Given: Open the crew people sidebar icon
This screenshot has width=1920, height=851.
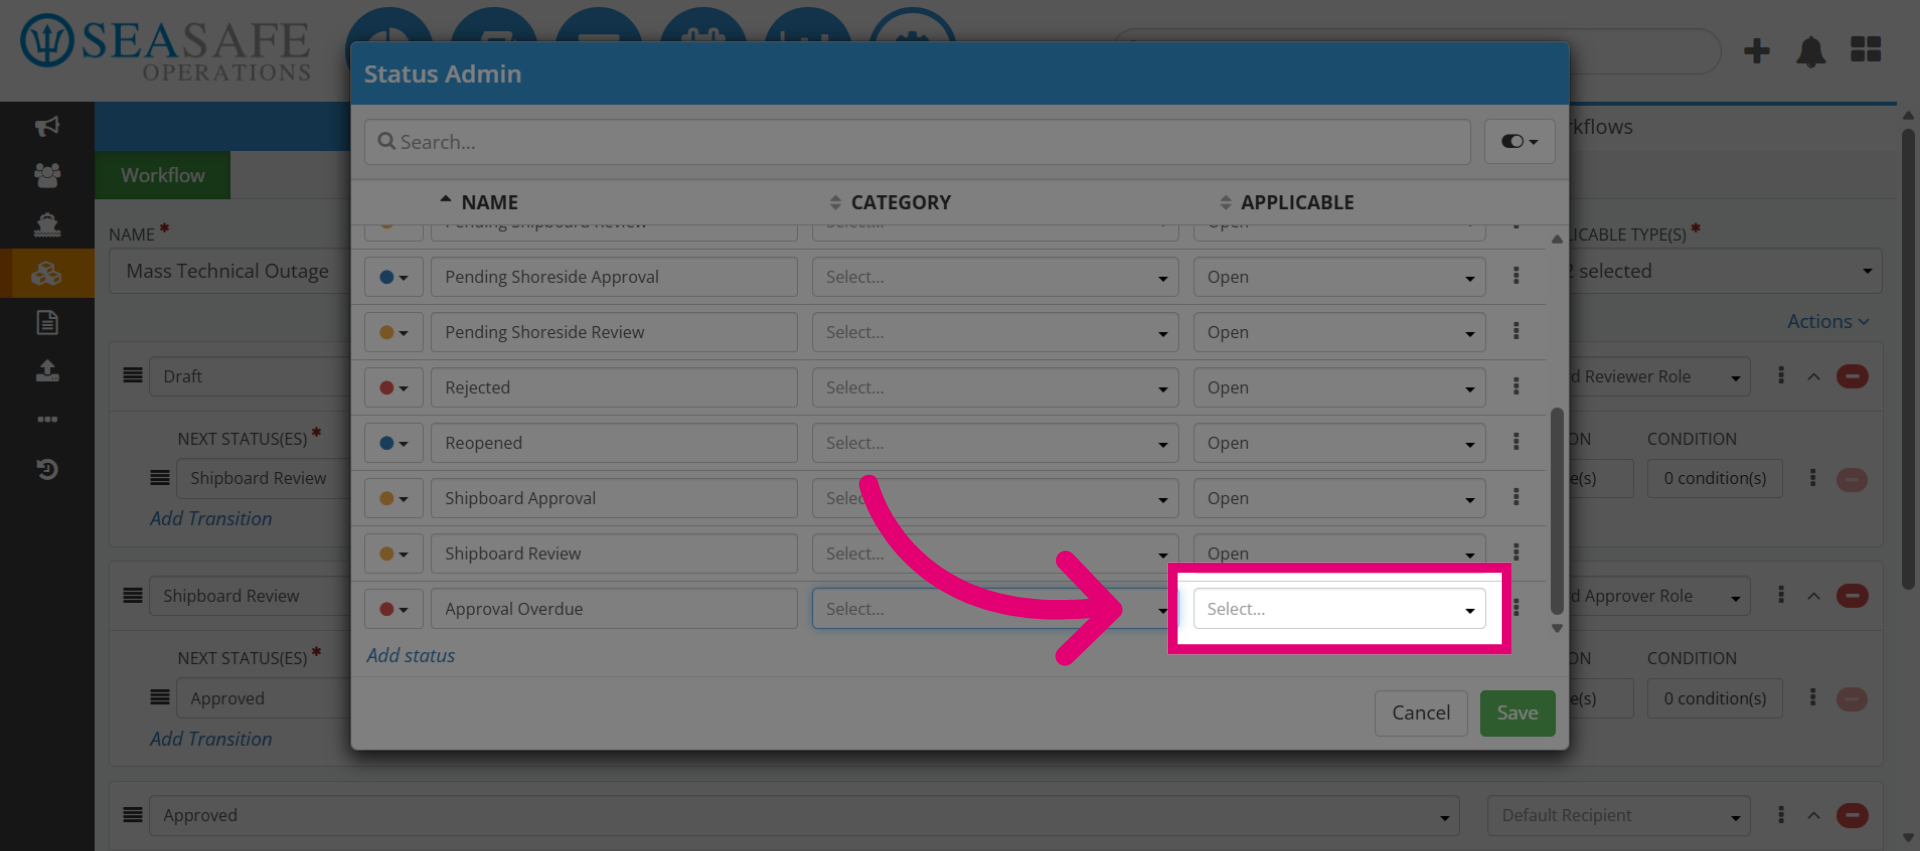Looking at the screenshot, I should coord(47,175).
